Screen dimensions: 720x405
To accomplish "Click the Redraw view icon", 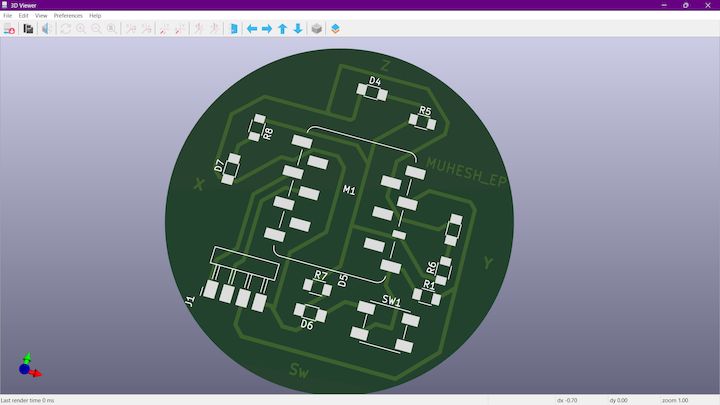I will [x=66, y=29].
